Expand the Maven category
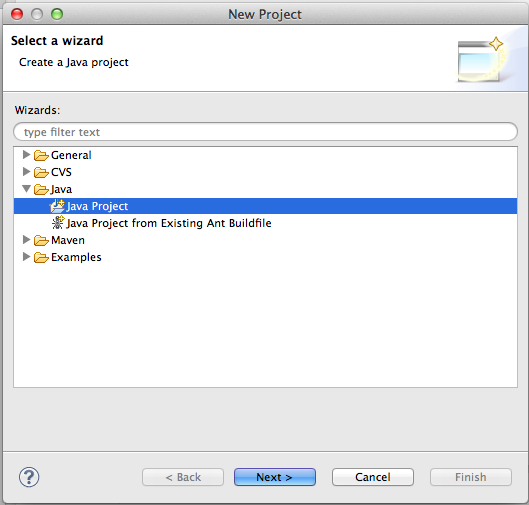 [x=26, y=240]
